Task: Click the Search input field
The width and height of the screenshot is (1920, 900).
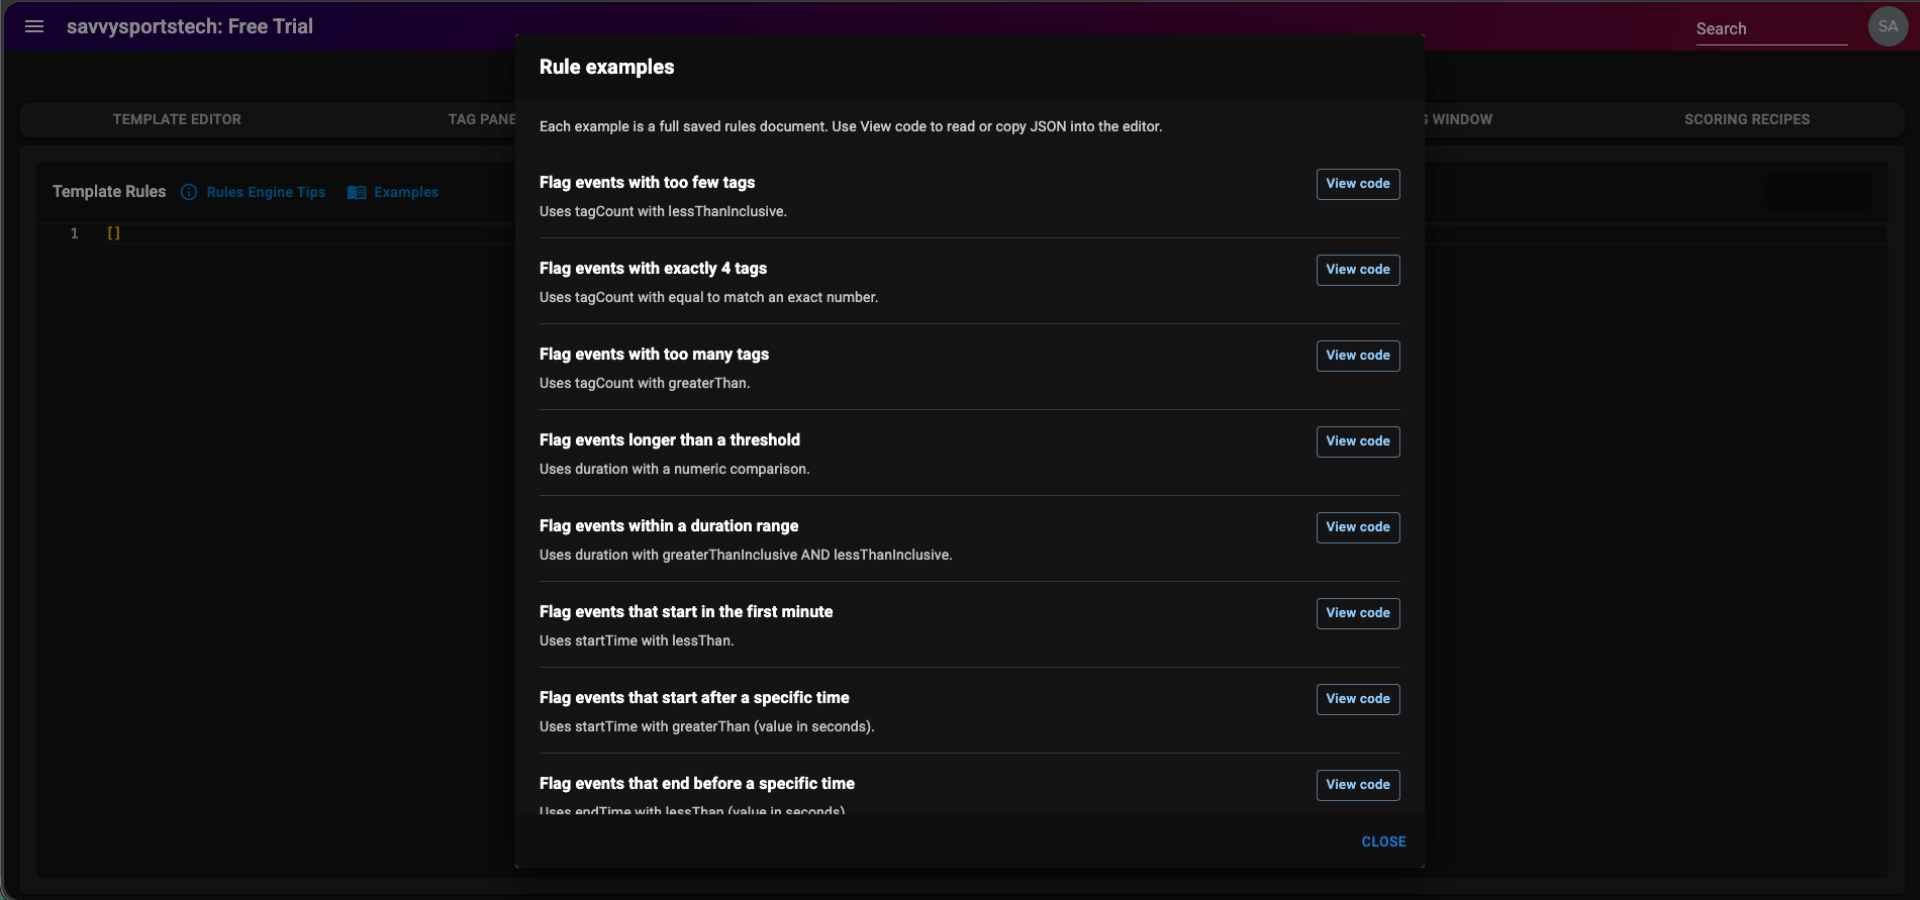Action: 1770,29
